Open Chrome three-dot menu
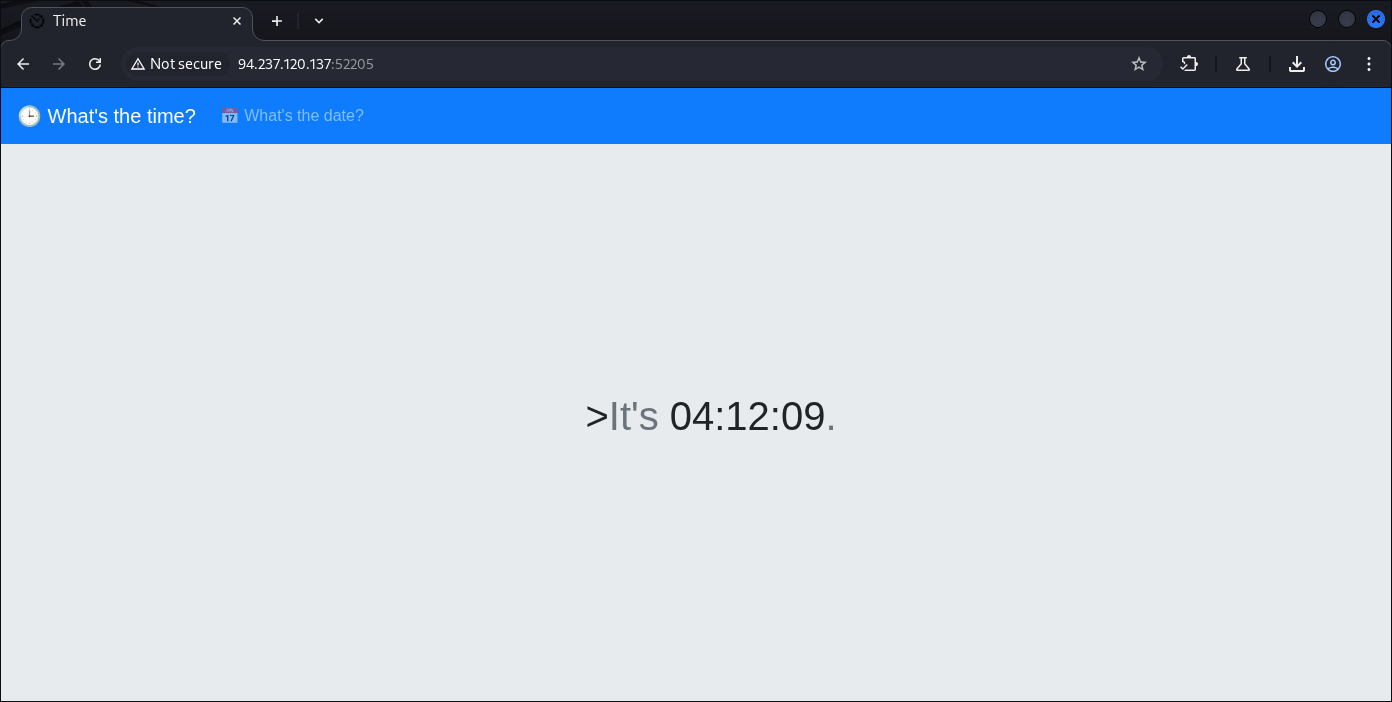Screen dimensions: 1392x702 1369,64
